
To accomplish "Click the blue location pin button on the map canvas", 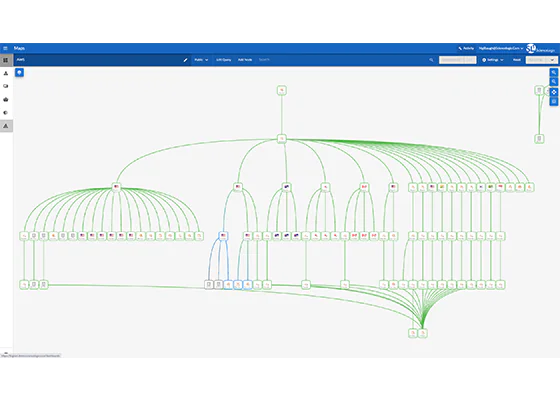I will pyautogui.click(x=19, y=72).
